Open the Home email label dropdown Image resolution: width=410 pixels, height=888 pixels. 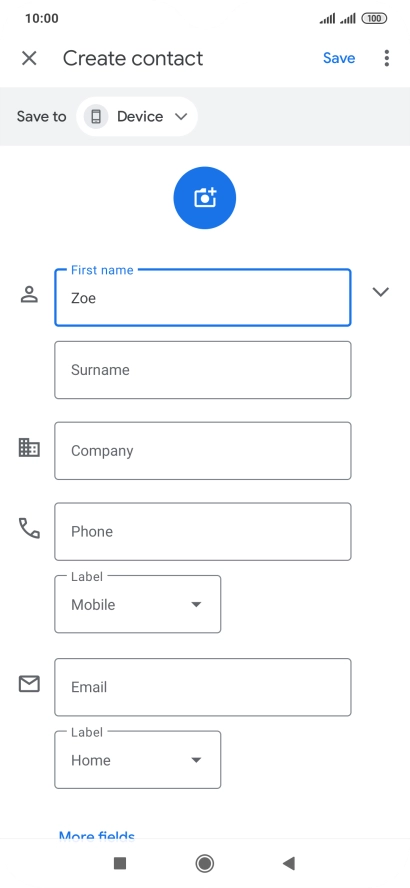click(x=138, y=760)
